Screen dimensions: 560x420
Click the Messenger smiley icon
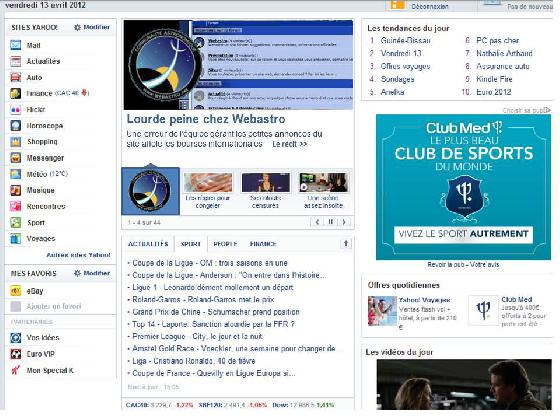tap(15, 158)
